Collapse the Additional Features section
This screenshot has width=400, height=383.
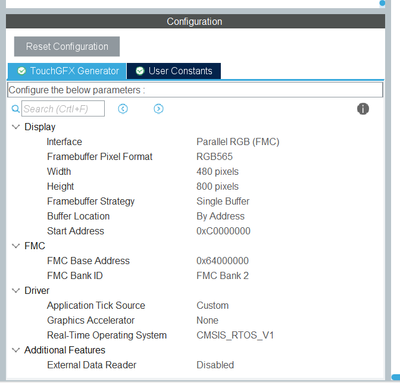16,350
